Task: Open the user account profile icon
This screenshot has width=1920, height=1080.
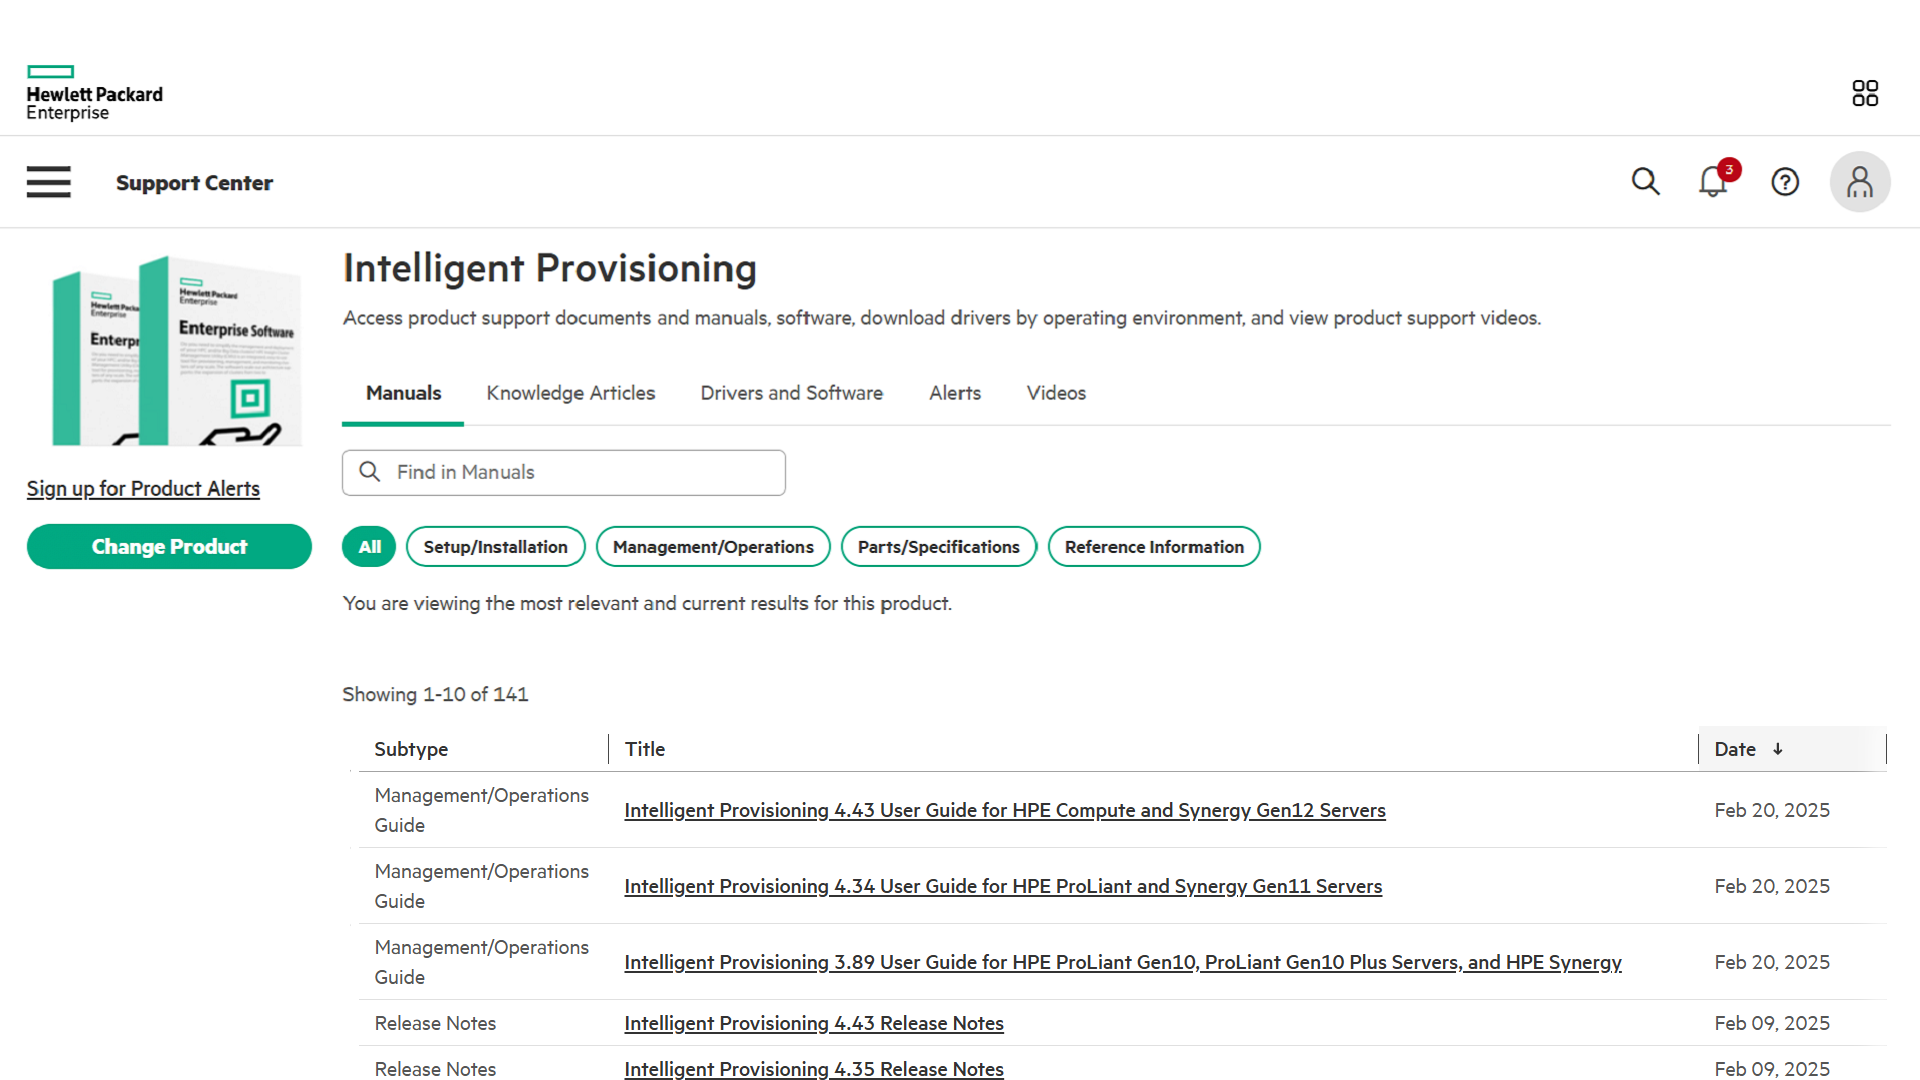Action: (1860, 182)
